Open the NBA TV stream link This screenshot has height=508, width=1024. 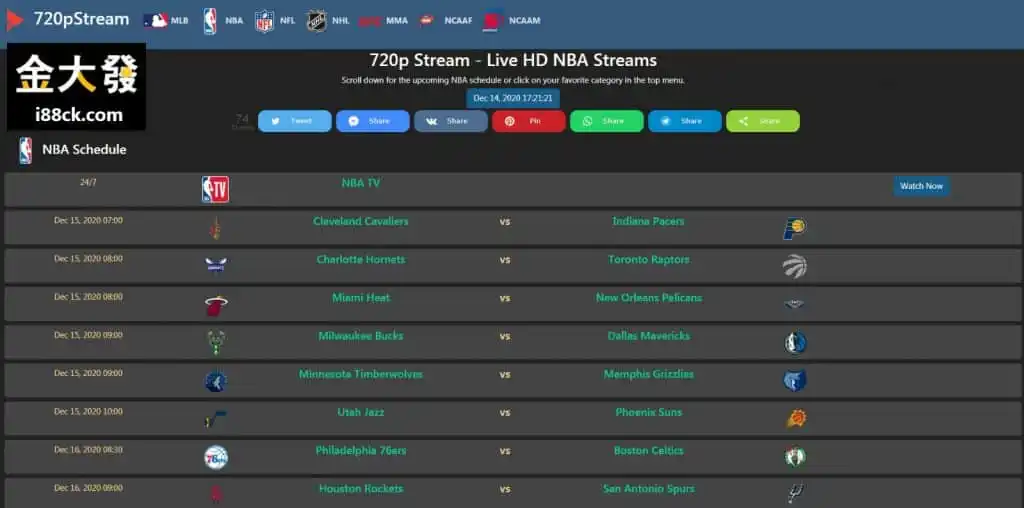coord(361,183)
